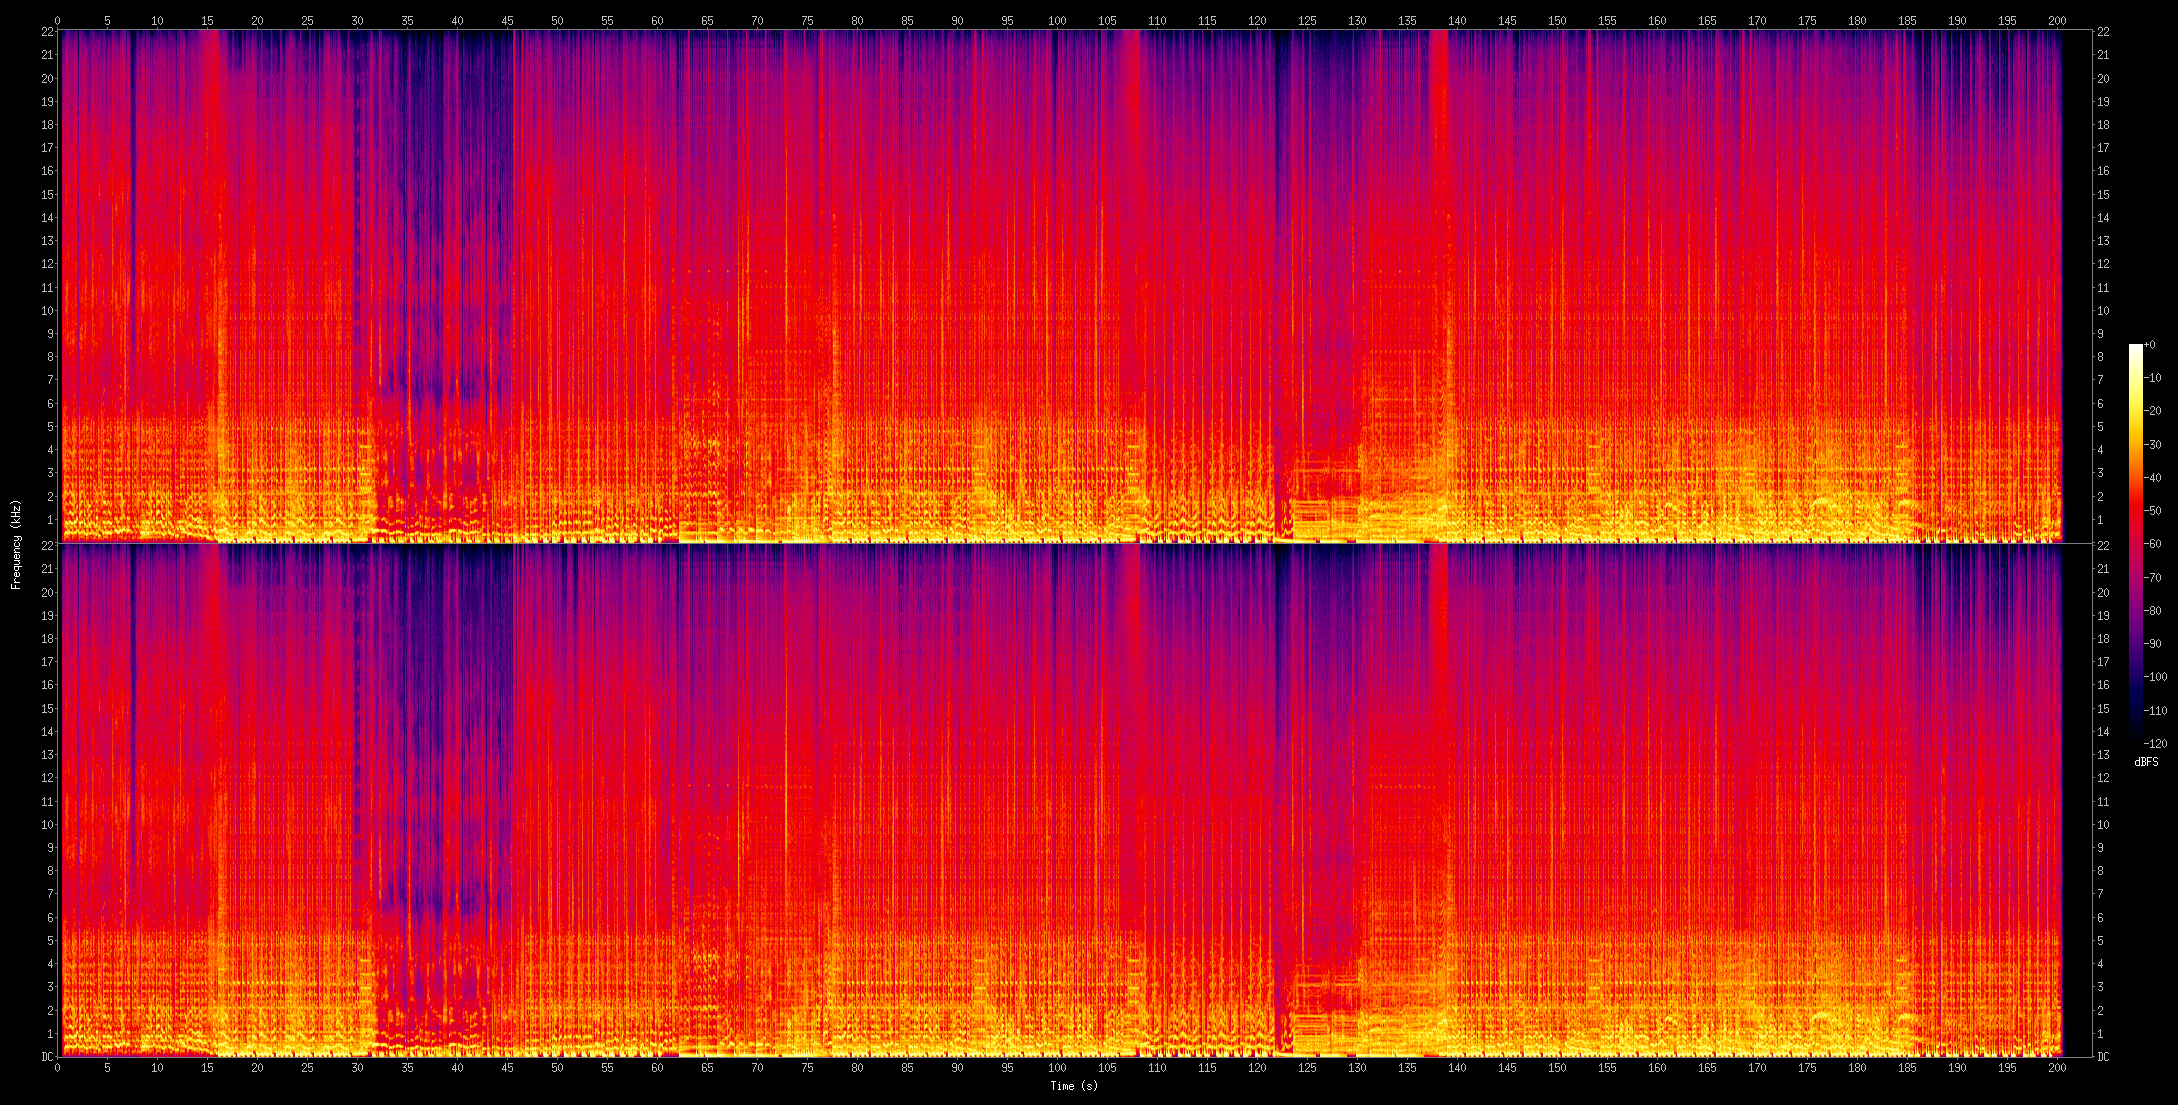Click "150" tick on top time axis
Viewport: 2178px width, 1105px height.
point(1557,20)
